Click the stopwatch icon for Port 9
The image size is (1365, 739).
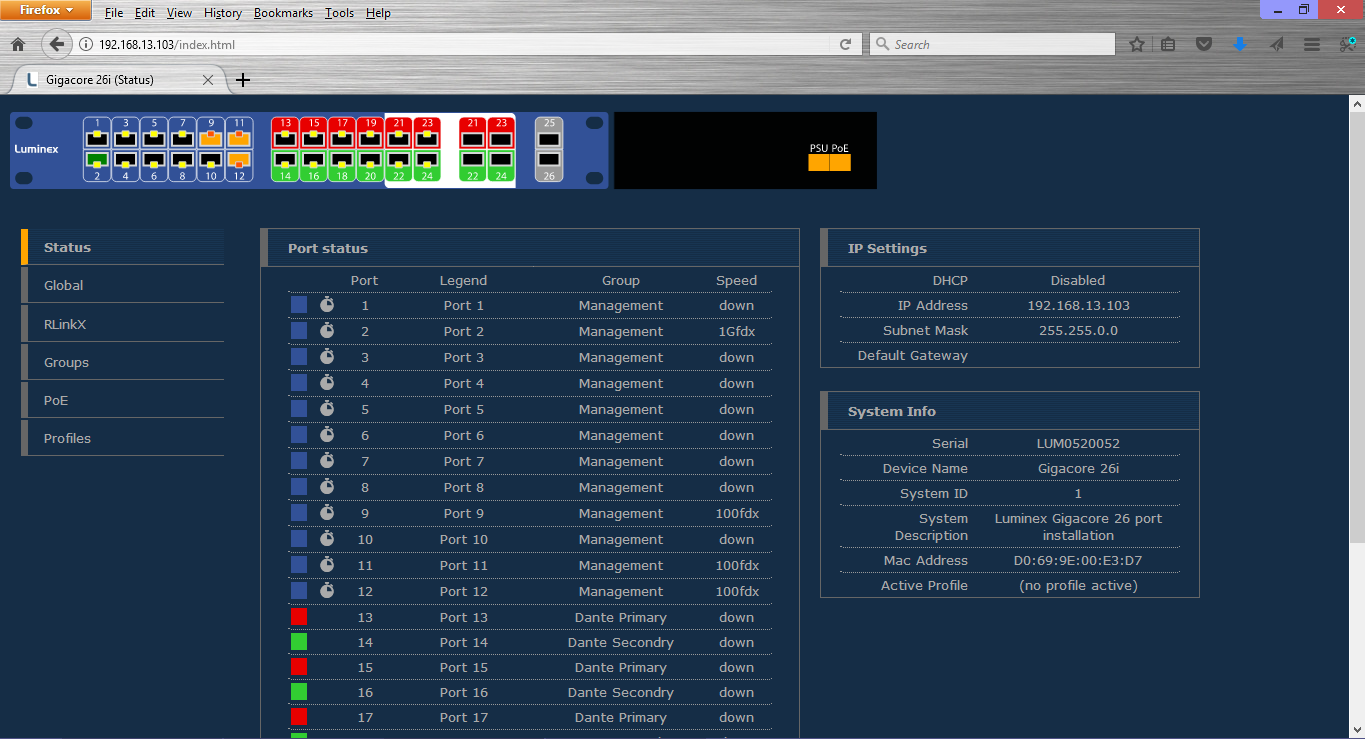327,512
